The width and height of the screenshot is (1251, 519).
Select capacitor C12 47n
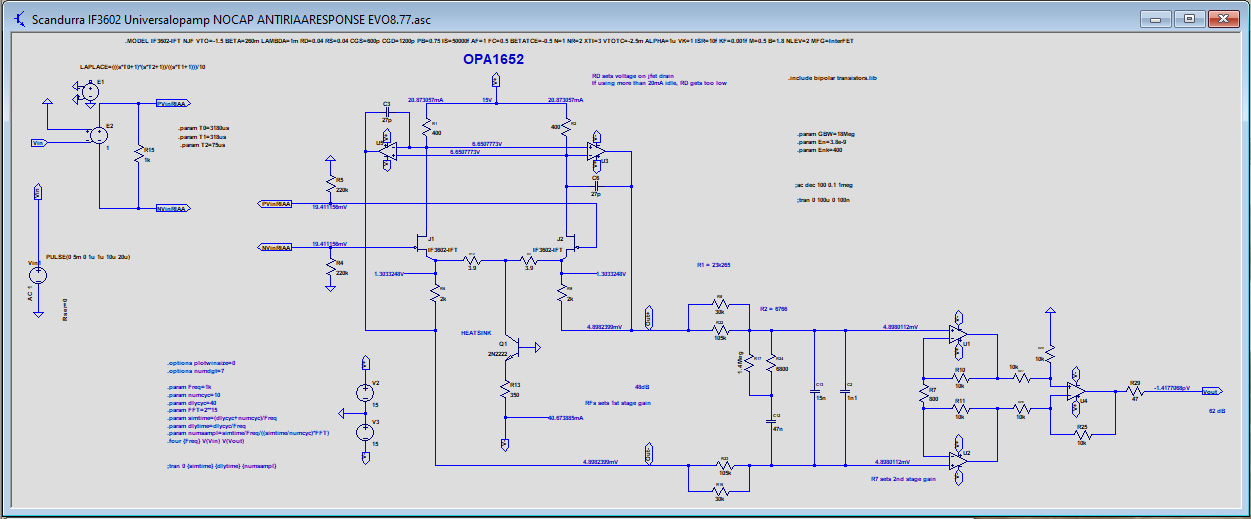click(x=772, y=421)
